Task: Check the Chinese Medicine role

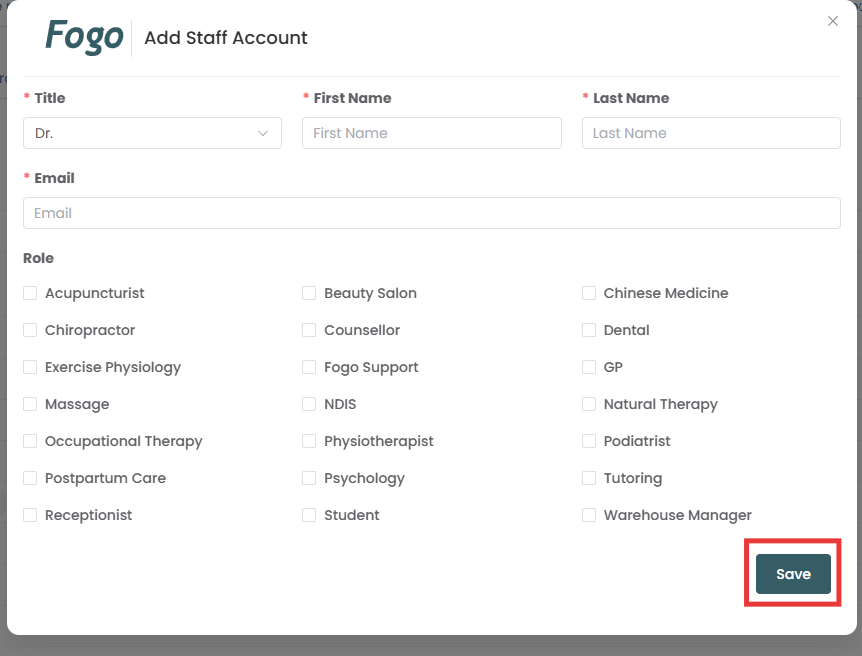Action: click(x=589, y=293)
